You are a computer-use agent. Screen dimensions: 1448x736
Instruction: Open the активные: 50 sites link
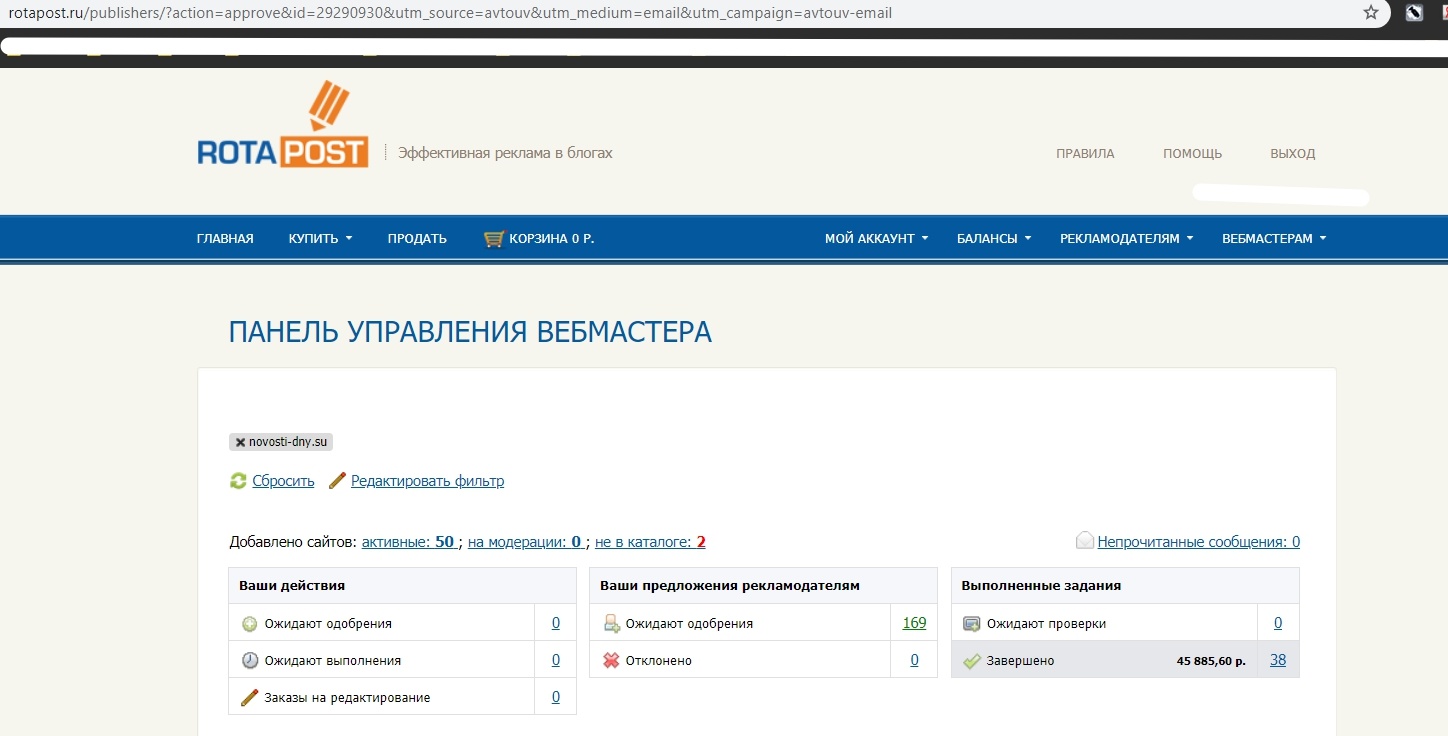[409, 542]
